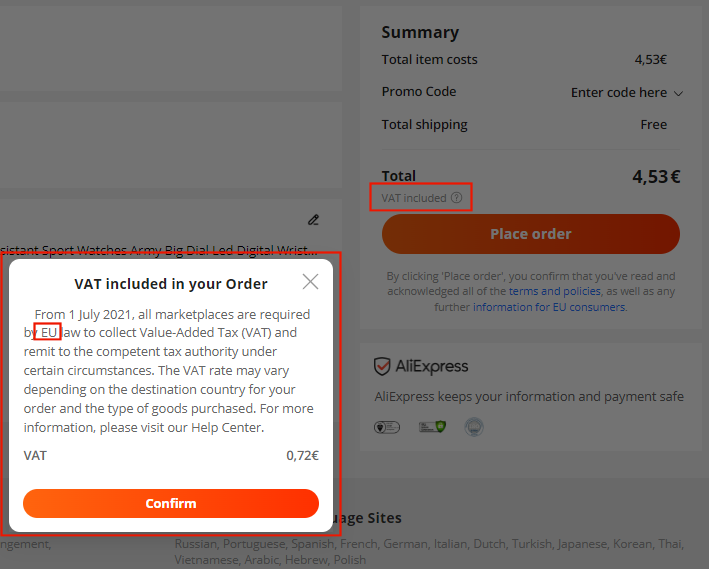Click the Place order button
The image size is (709, 569).
point(530,234)
